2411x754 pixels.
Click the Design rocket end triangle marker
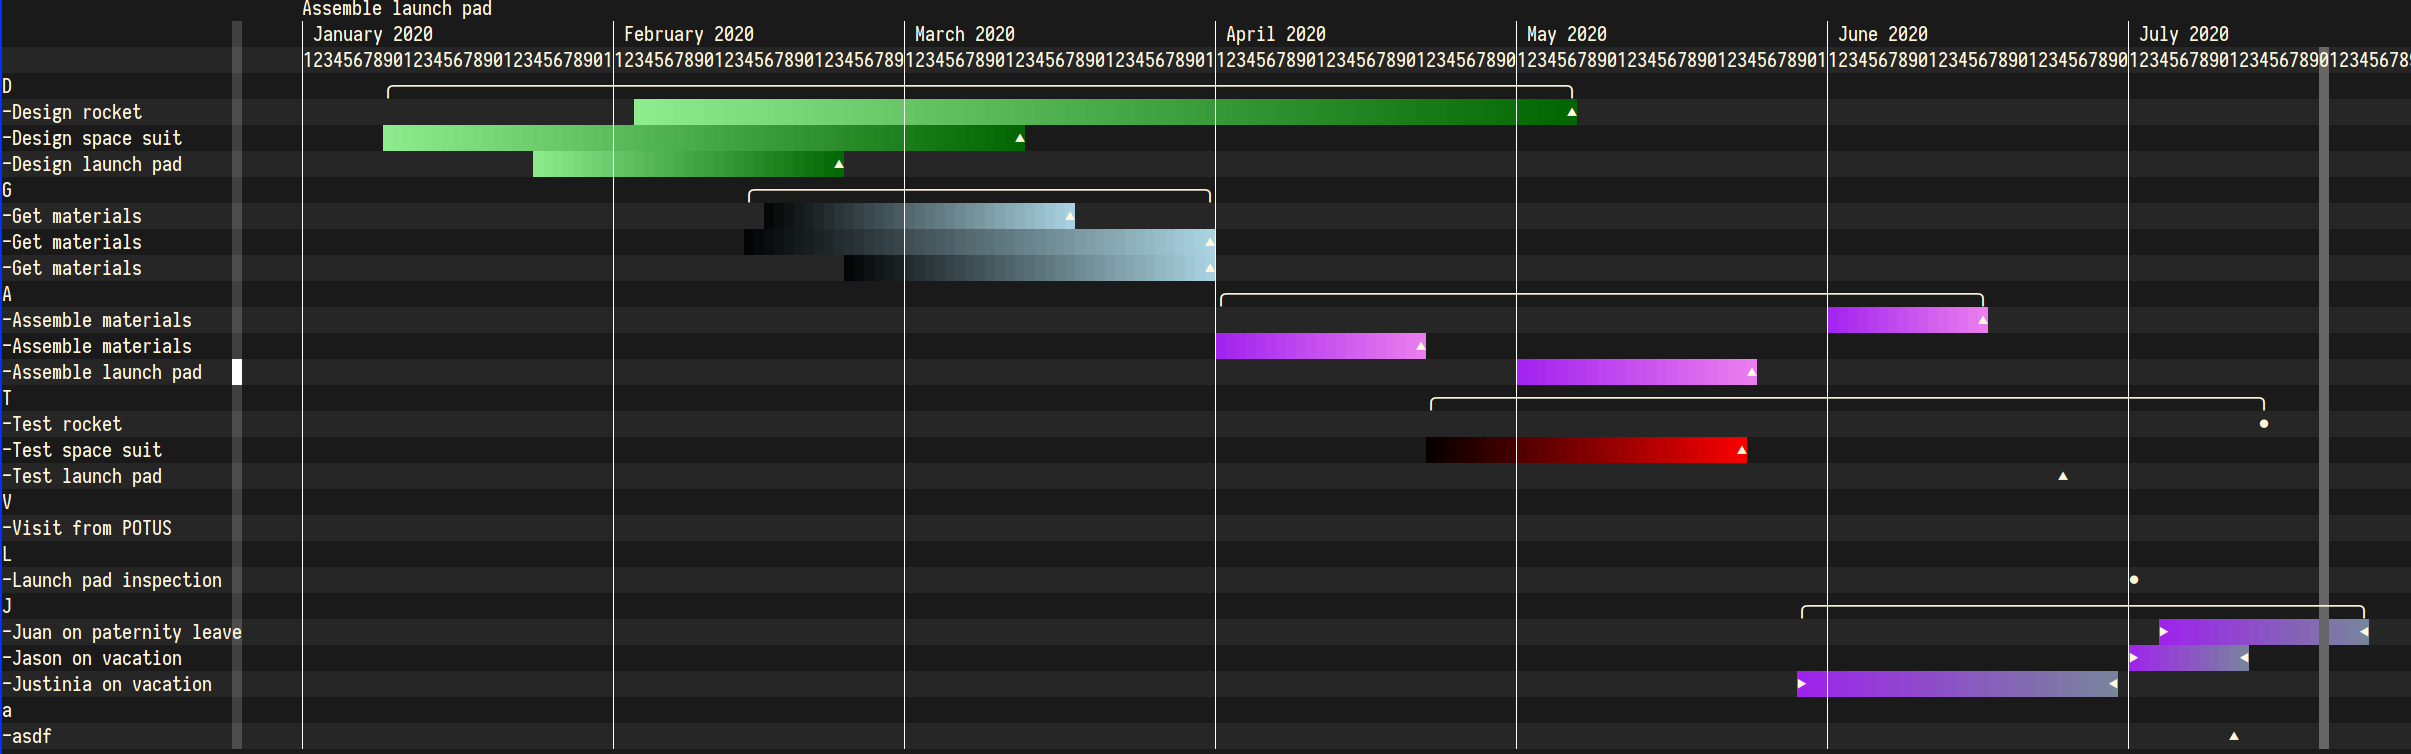tap(1572, 112)
